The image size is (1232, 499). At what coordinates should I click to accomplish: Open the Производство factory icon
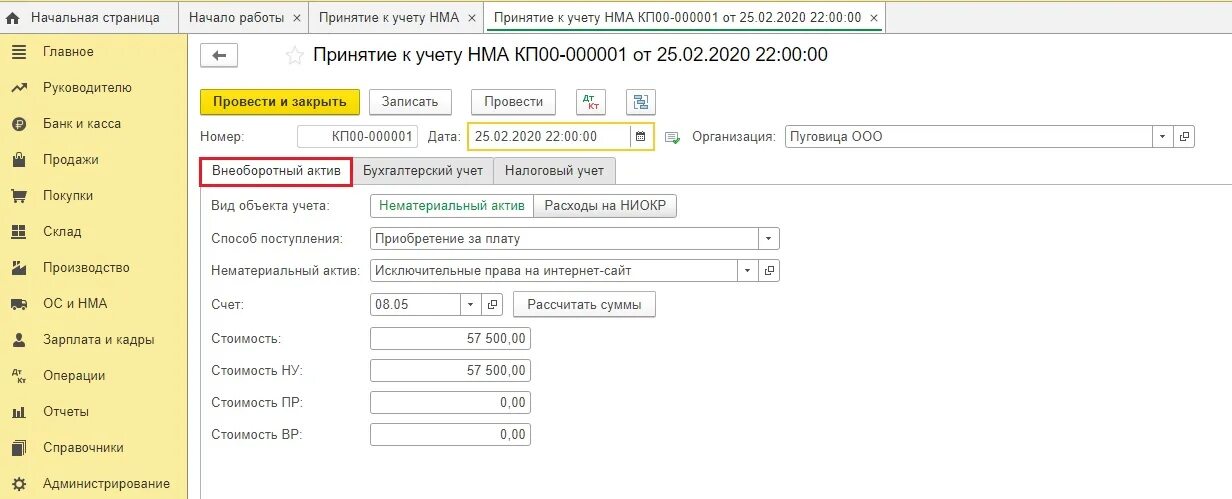[x=18, y=268]
